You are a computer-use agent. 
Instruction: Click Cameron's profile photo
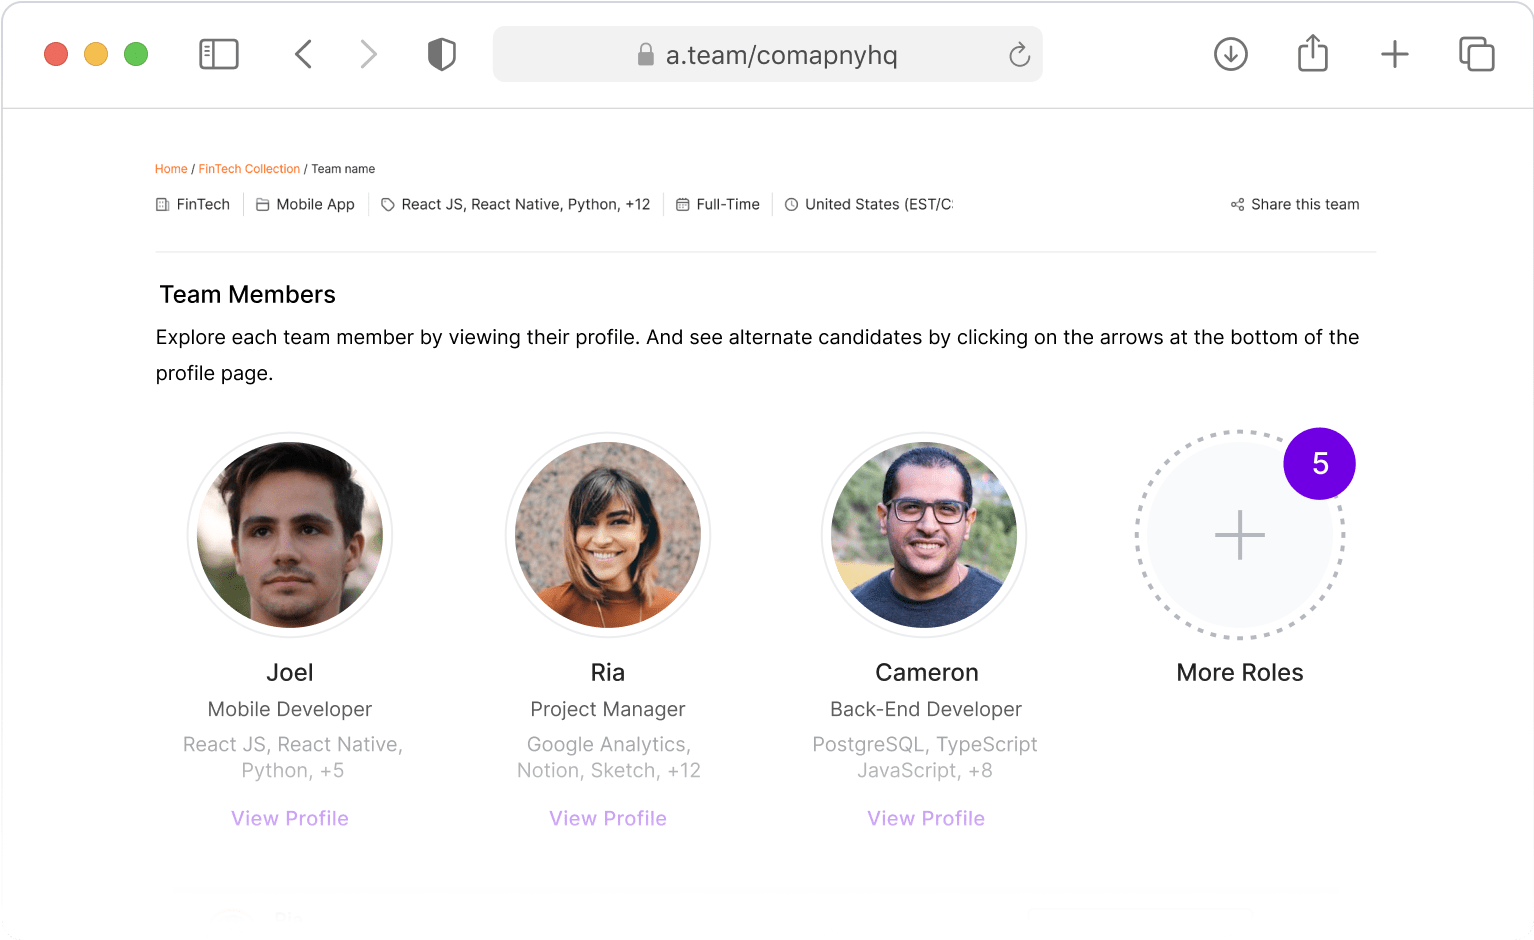(x=924, y=535)
